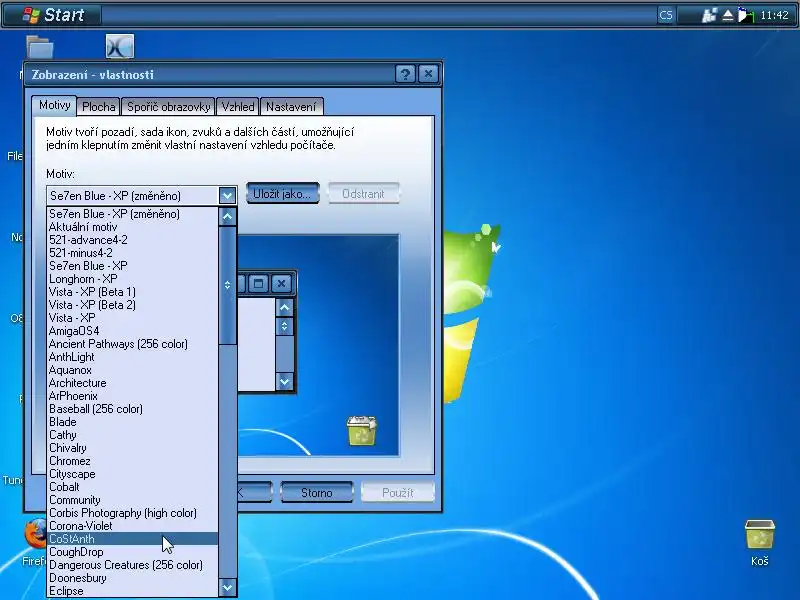800x600 pixels.
Task: Choose 'Ancient Pathways (256 color)'
Action: (x=133, y=344)
